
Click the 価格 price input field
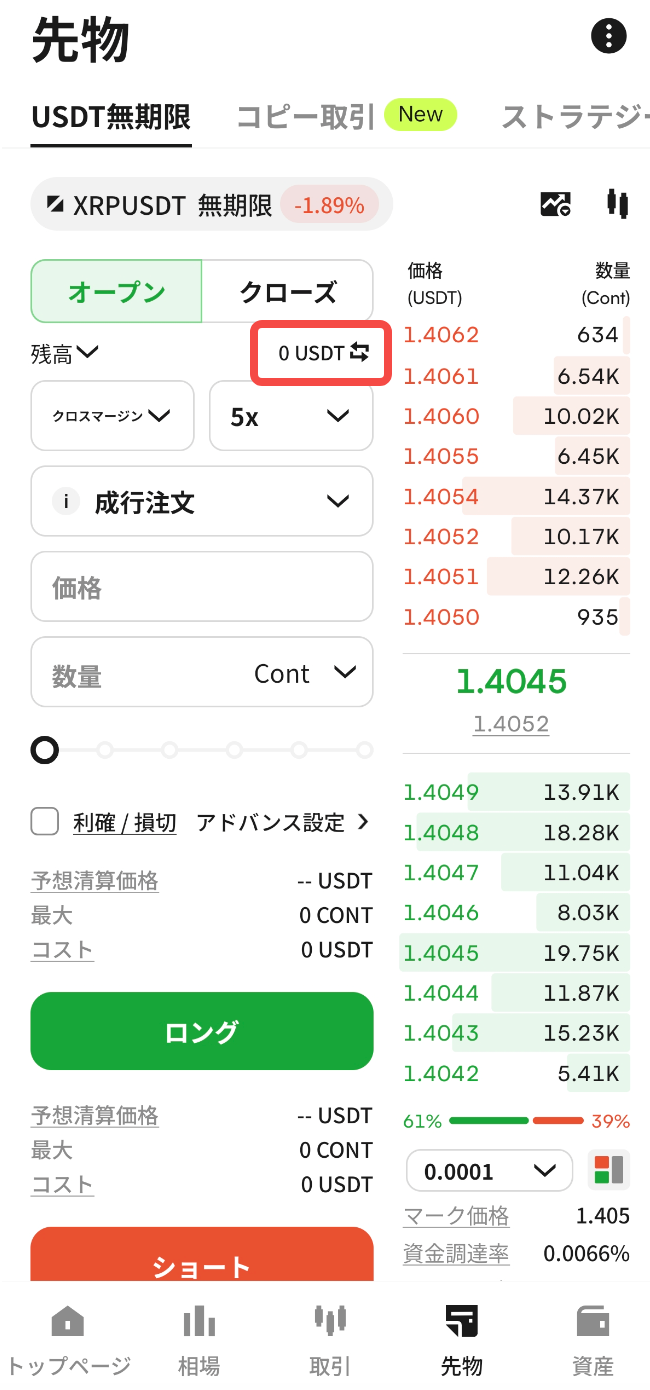tap(202, 587)
